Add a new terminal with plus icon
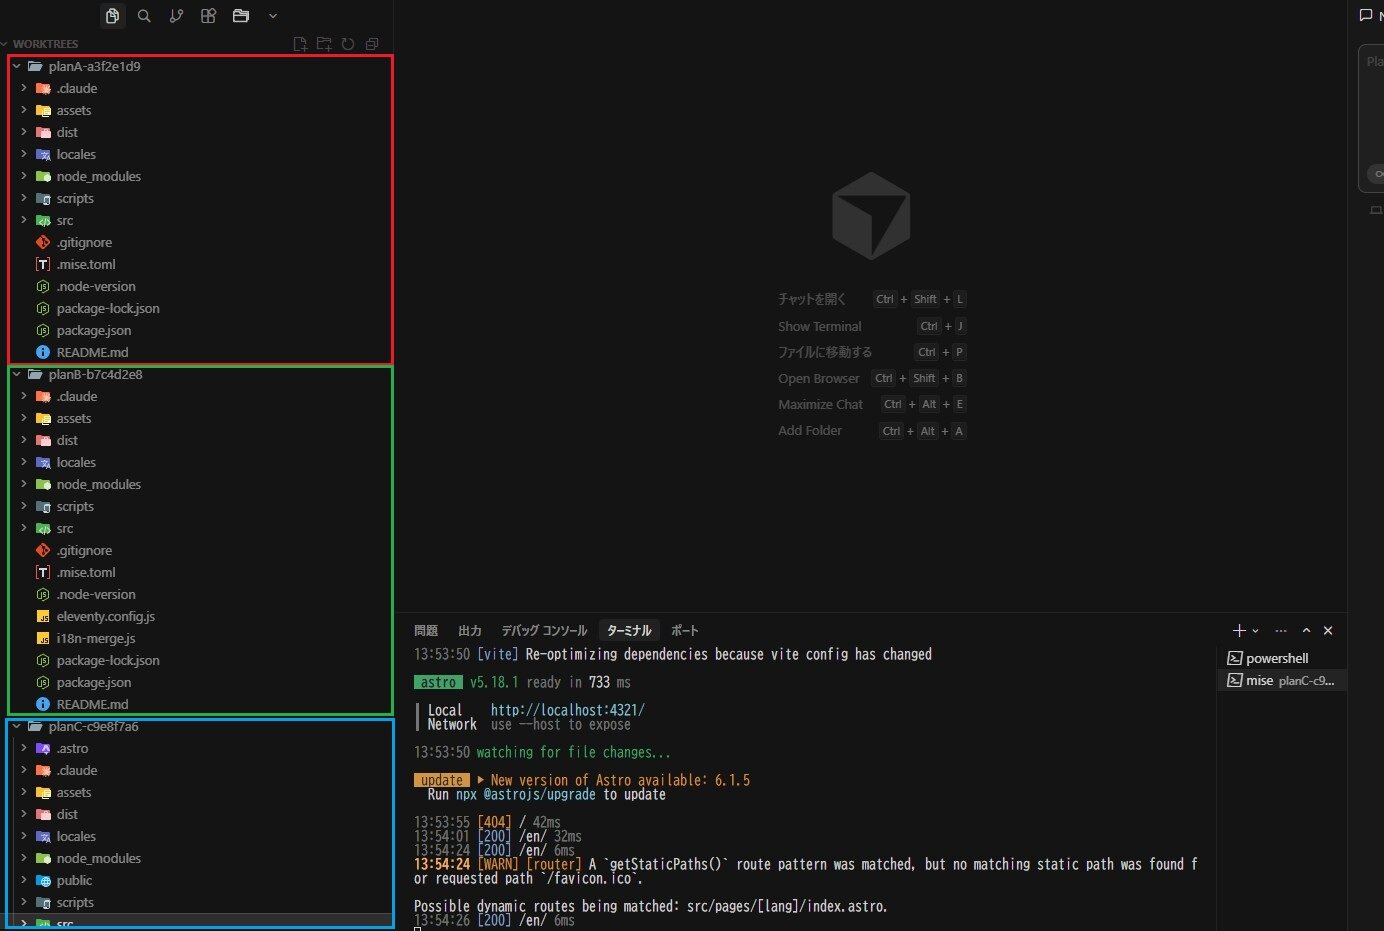 pos(1239,631)
